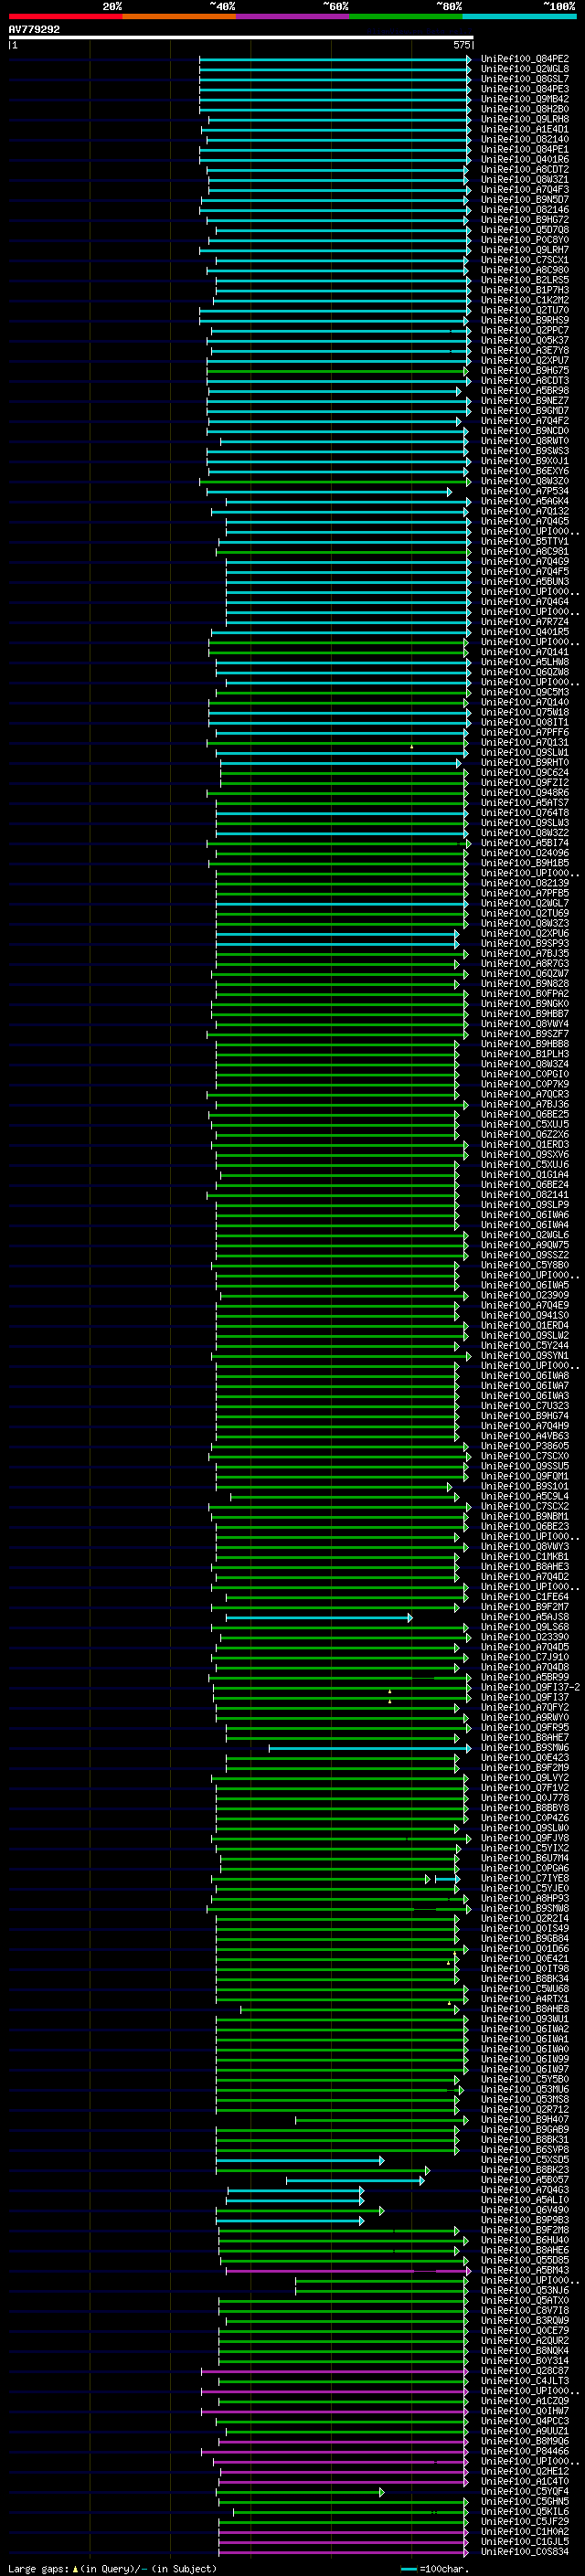585x2576 pixels.
Task: Select the AV779292 query label
Action: 34,29
